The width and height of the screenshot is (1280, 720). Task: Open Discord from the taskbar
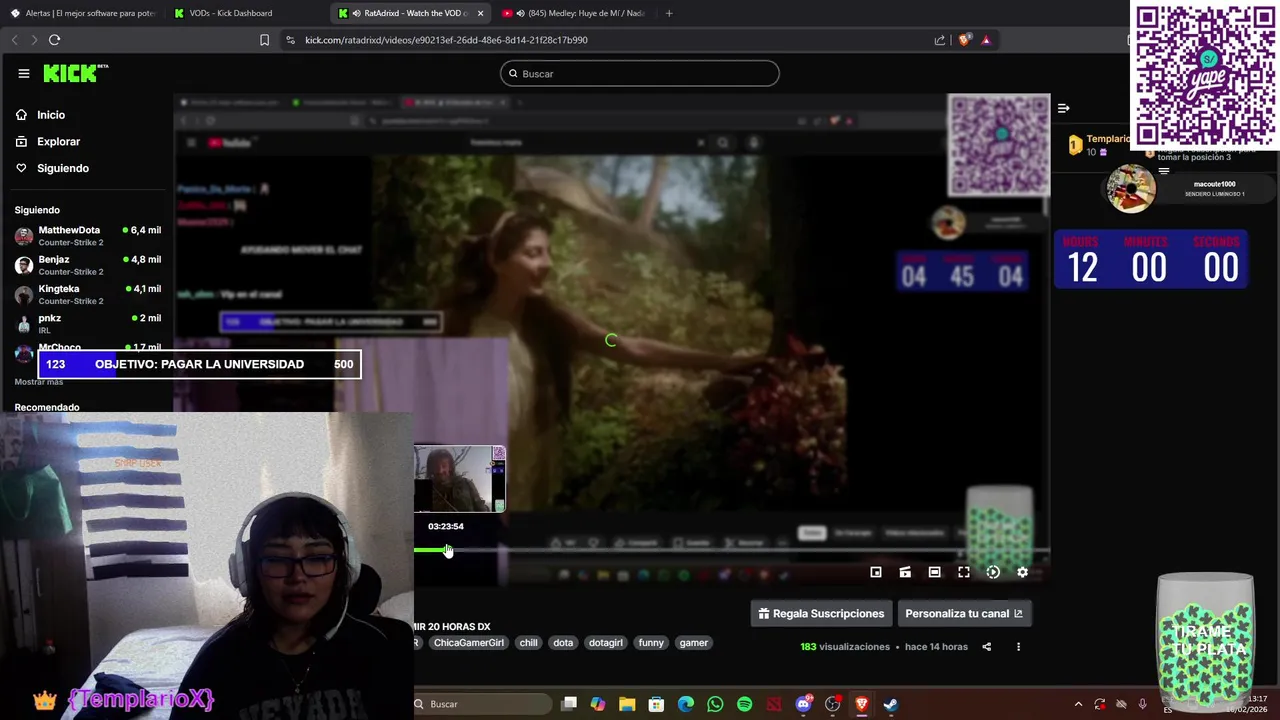803,704
